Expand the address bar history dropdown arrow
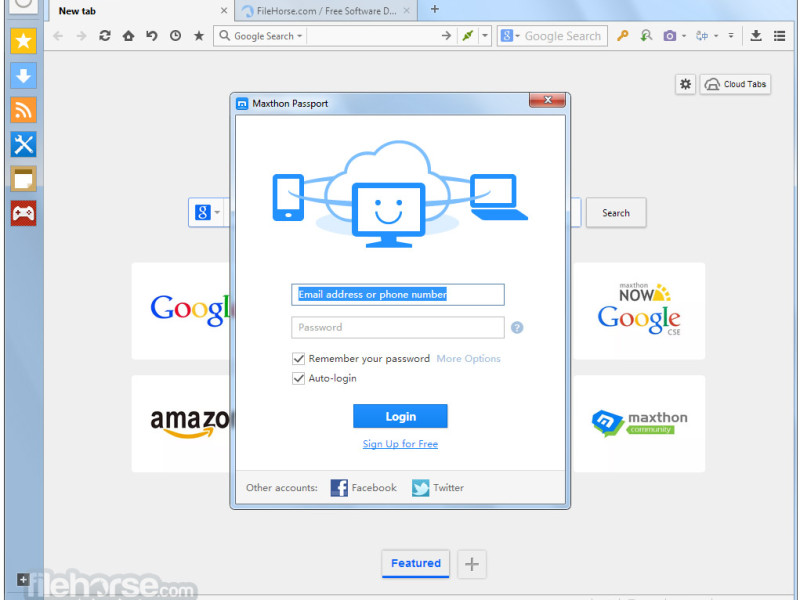 pos(485,36)
